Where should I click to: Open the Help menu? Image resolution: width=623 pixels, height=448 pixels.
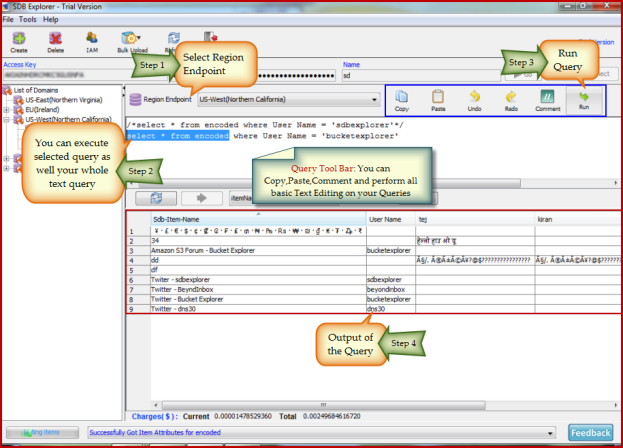(x=50, y=19)
